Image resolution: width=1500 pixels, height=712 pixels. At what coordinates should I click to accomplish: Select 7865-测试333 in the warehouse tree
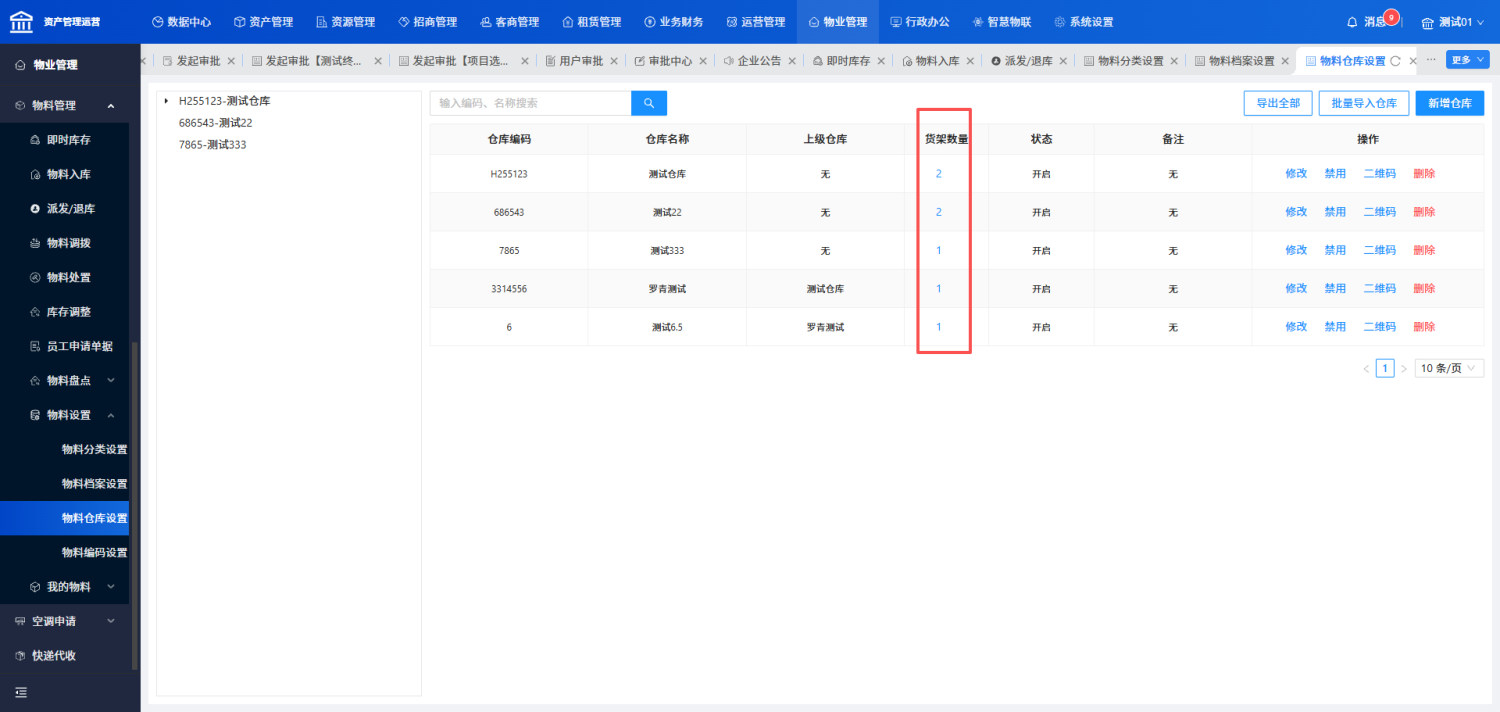(212, 145)
